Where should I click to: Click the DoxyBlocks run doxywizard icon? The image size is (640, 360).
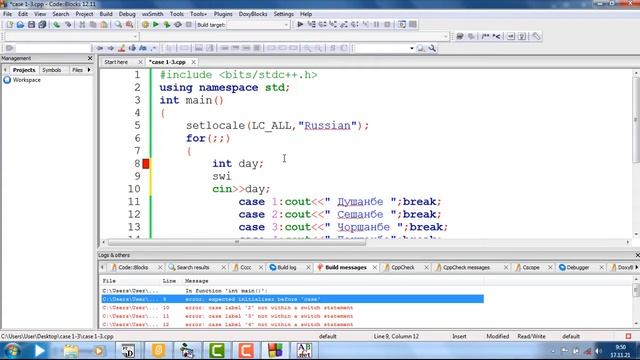tap(460, 36)
